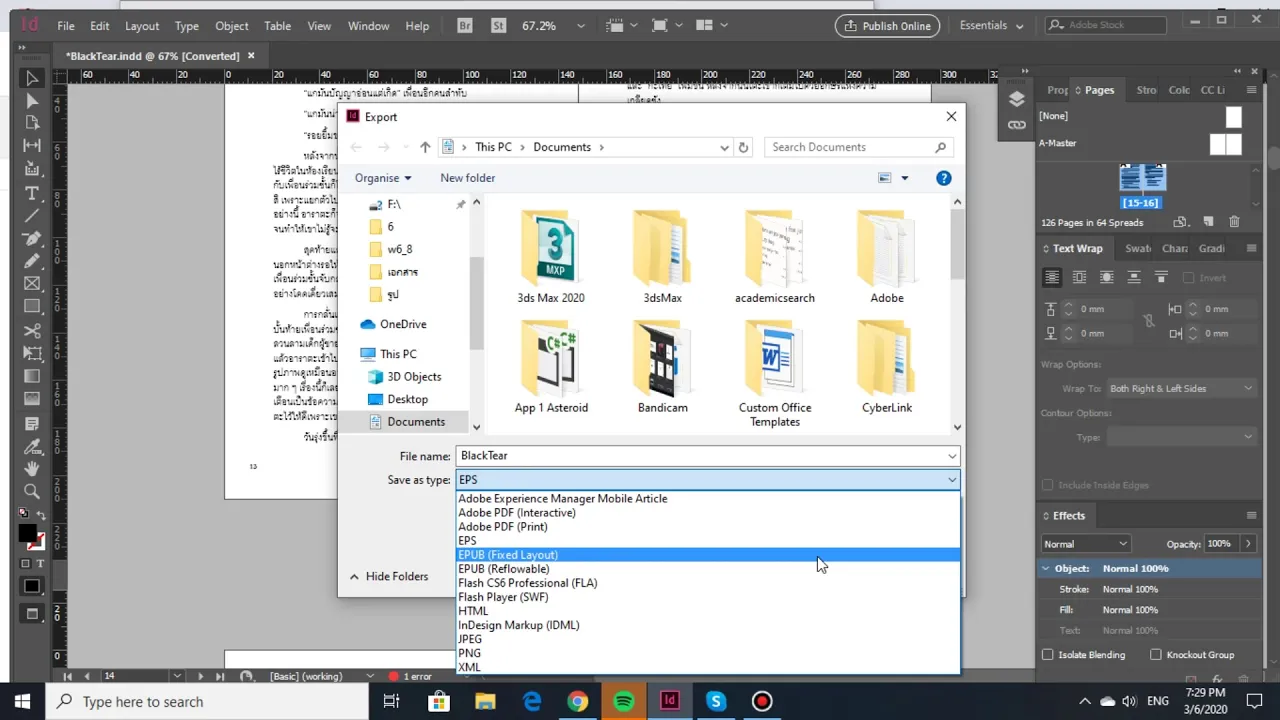Image resolution: width=1280 pixels, height=720 pixels.
Task: Select the Pen tool
Action: point(31,239)
